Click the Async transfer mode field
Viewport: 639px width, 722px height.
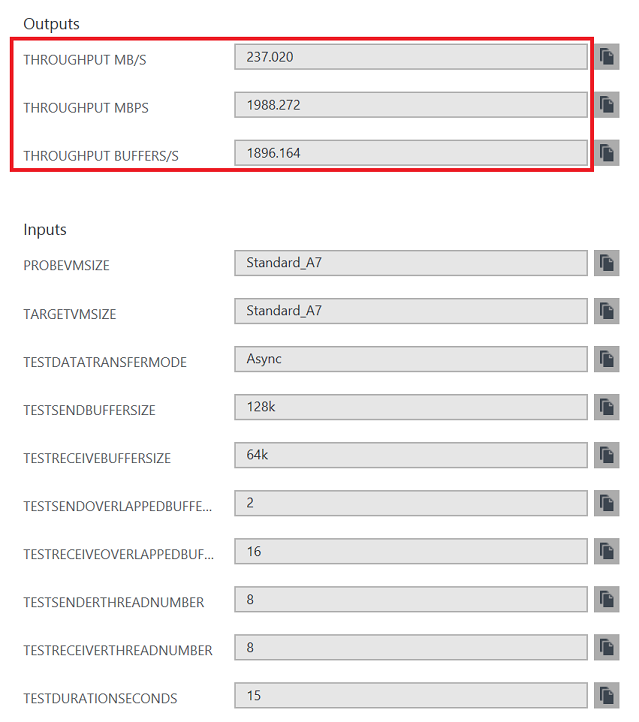[411, 359]
